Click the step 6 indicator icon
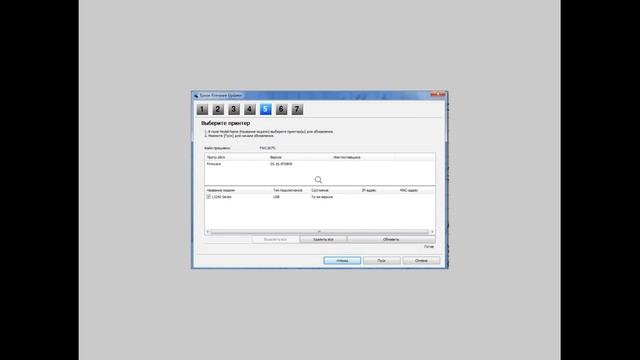Viewport: 640px width, 360px height. pyautogui.click(x=281, y=109)
